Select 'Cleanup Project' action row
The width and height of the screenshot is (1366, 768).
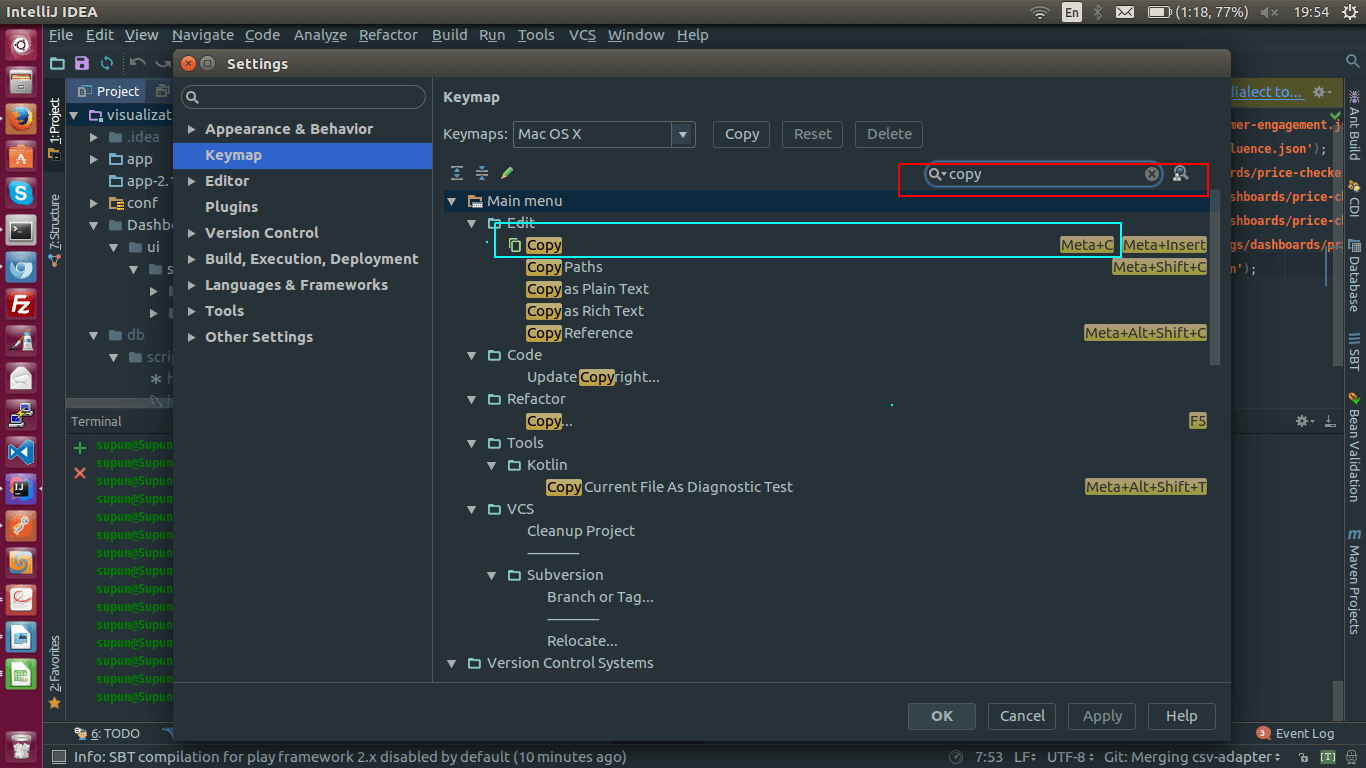click(827, 531)
